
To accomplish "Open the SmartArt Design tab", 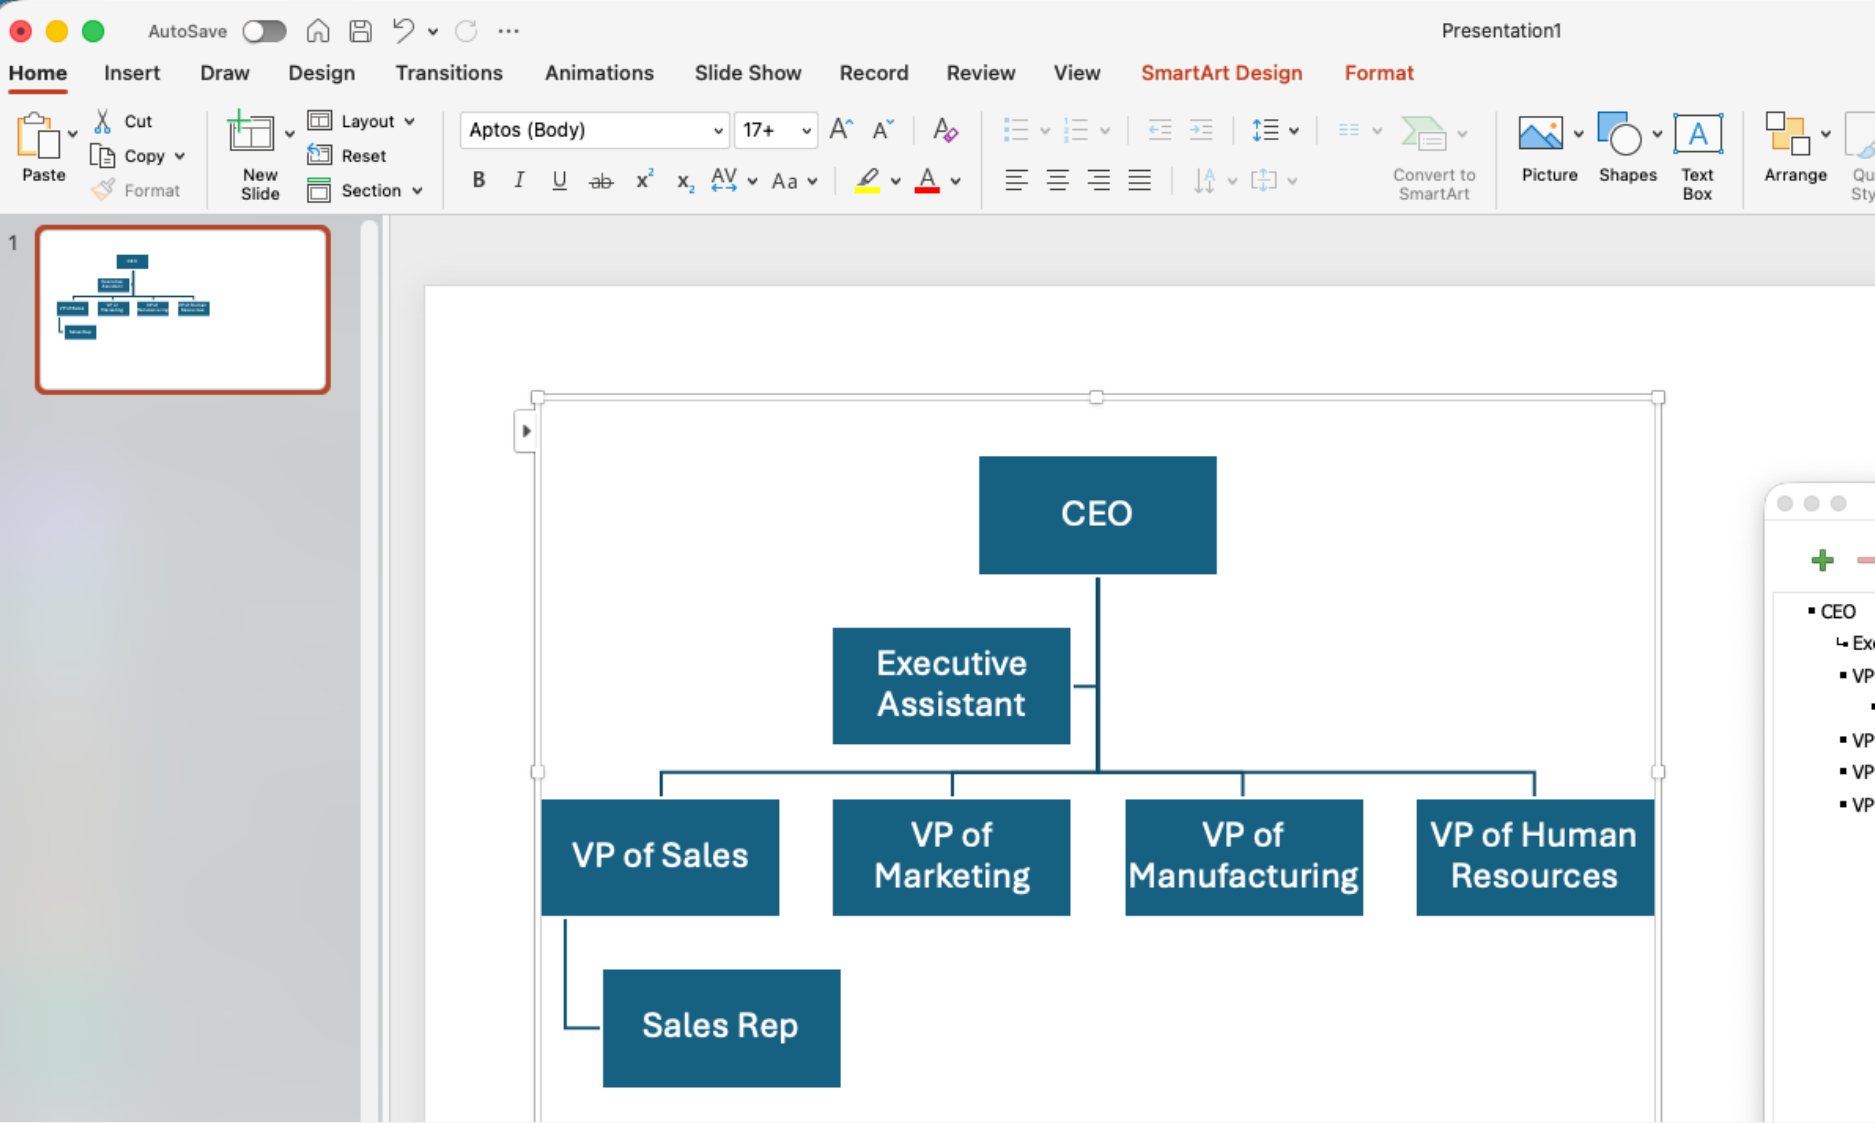I will (x=1221, y=73).
